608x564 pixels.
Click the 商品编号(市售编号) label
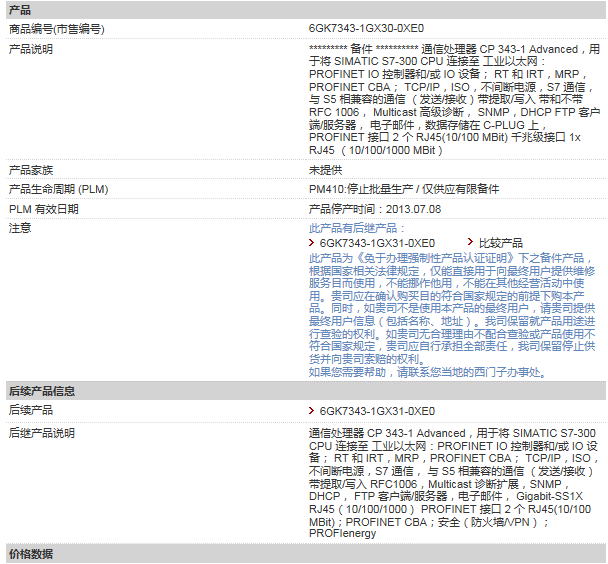tap(57, 29)
